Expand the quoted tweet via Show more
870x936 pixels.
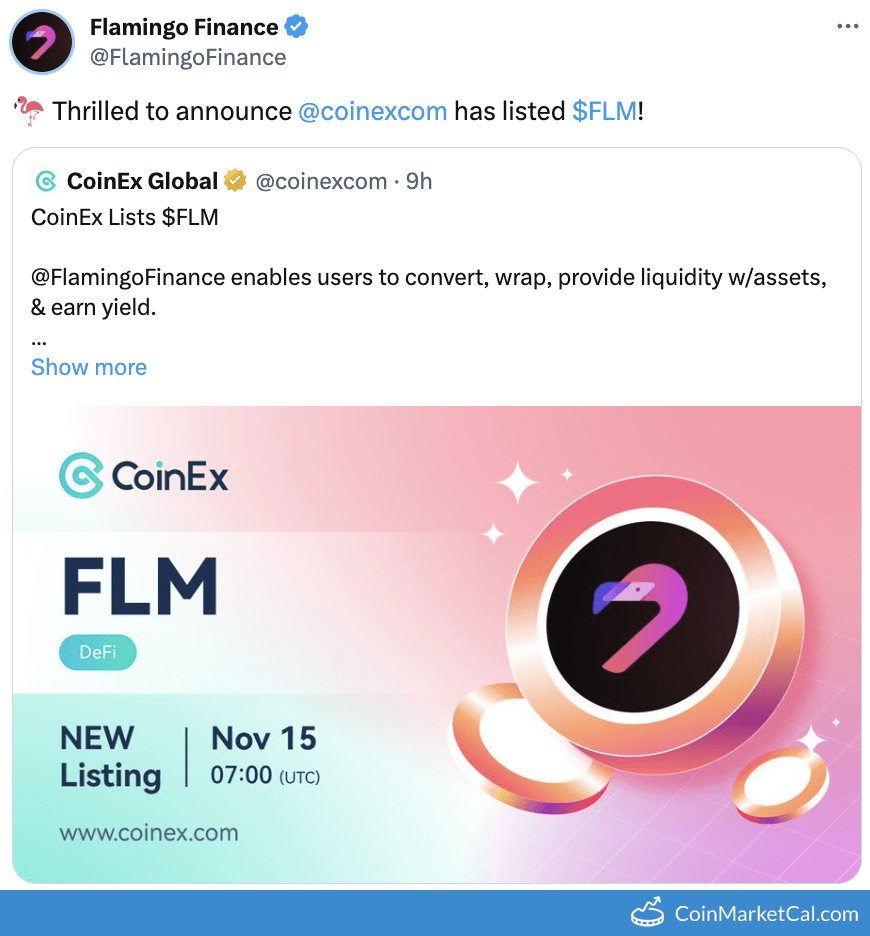(x=88, y=367)
